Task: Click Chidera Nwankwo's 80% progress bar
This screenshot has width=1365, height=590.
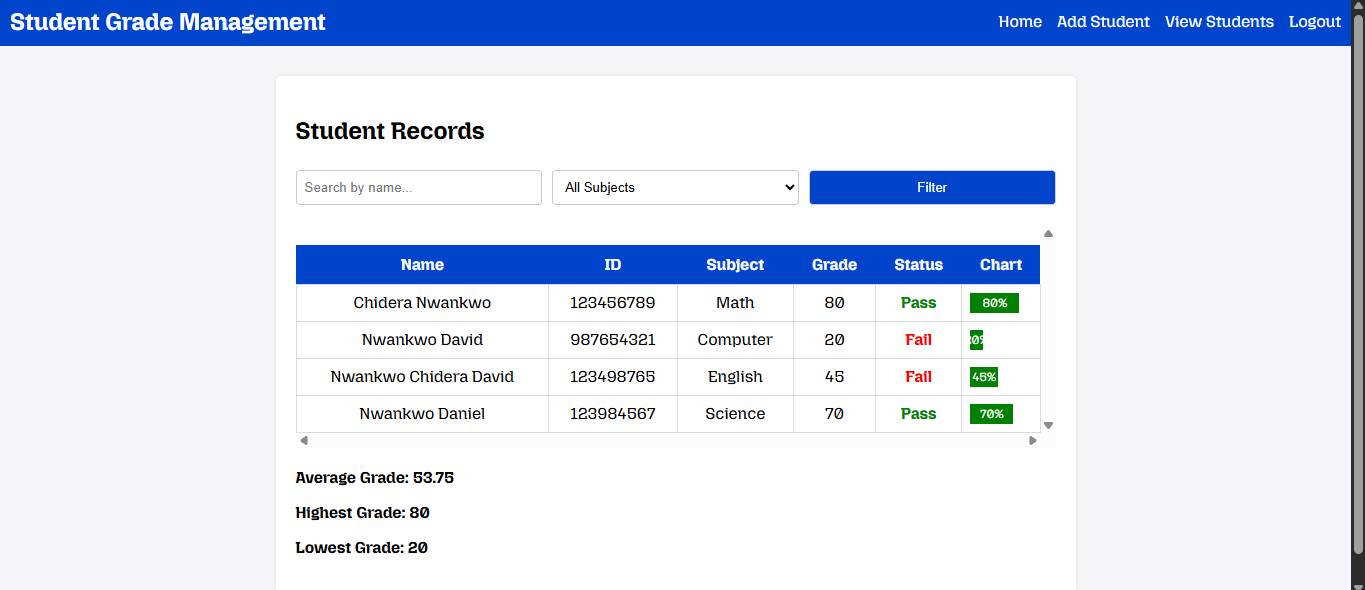Action: [993, 302]
